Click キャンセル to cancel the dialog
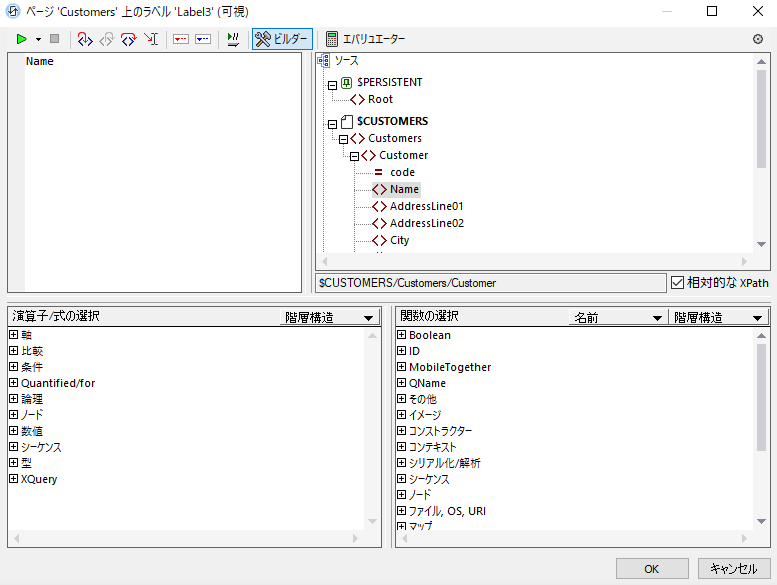Screen dimensions: 777x585 coord(734,569)
